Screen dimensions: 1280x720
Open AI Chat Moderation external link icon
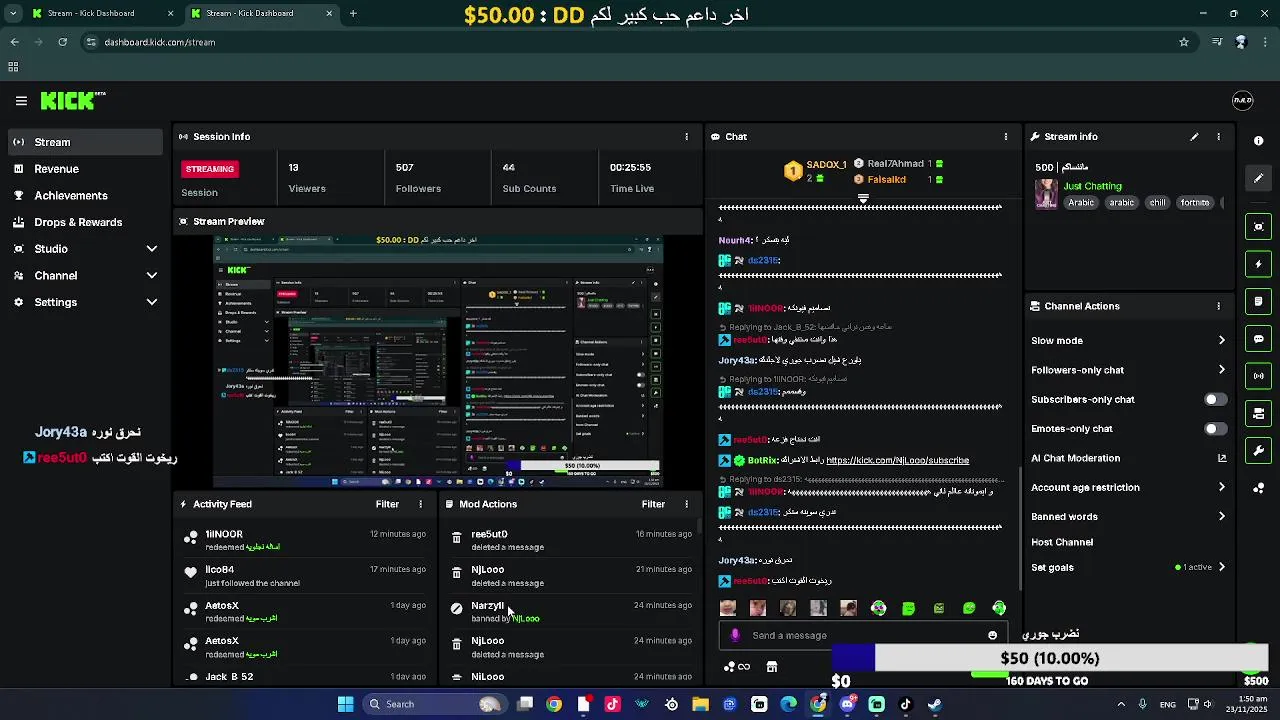(x=1221, y=458)
